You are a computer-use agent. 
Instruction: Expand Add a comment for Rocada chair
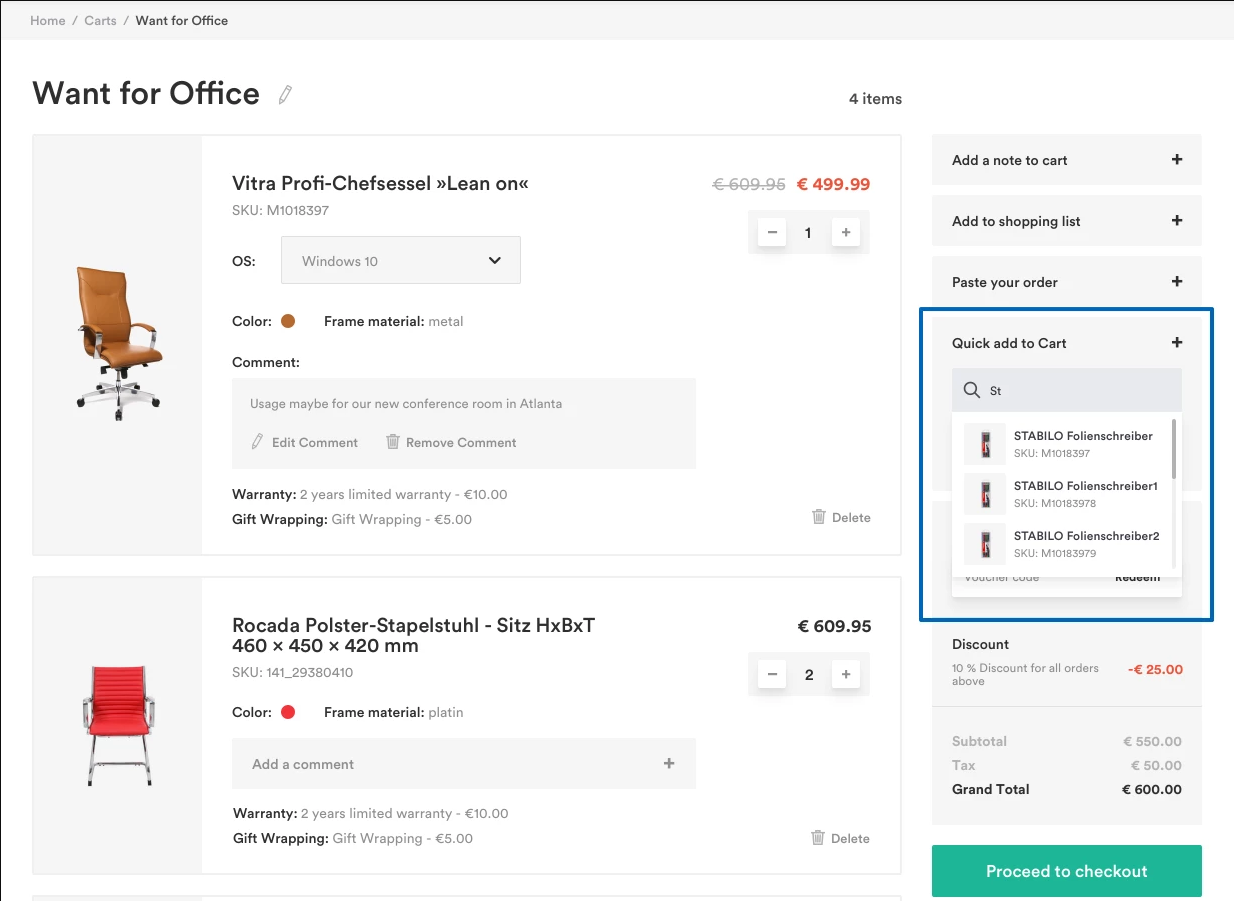coord(464,764)
